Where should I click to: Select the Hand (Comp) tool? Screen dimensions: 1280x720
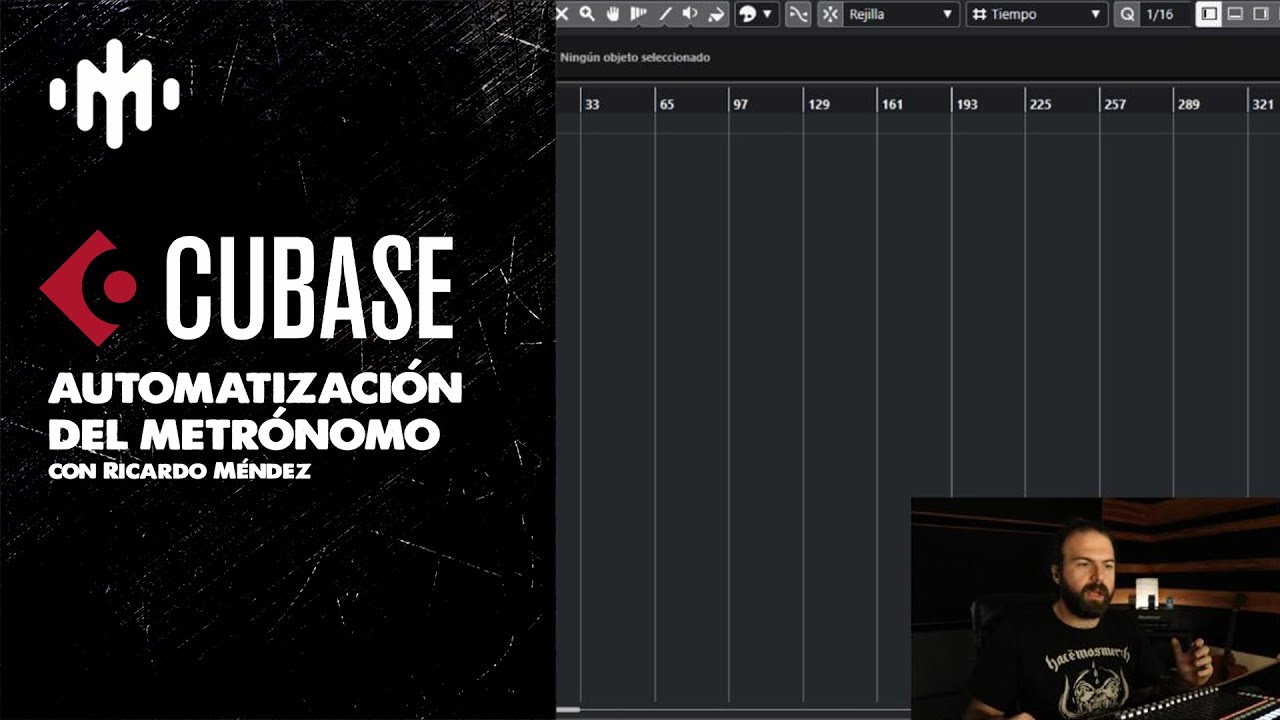pyautogui.click(x=613, y=14)
